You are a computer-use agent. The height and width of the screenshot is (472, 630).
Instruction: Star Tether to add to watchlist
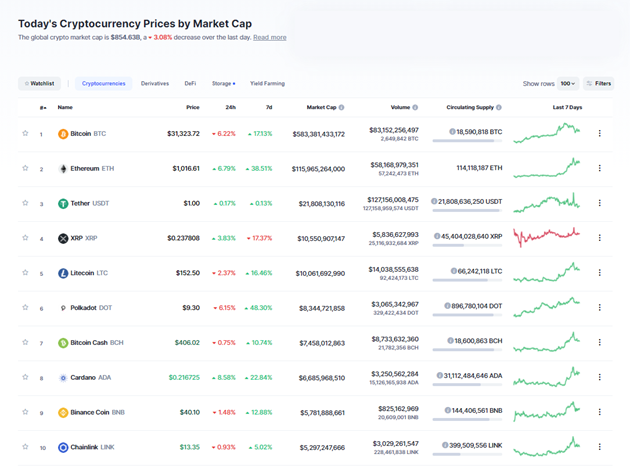[25, 203]
